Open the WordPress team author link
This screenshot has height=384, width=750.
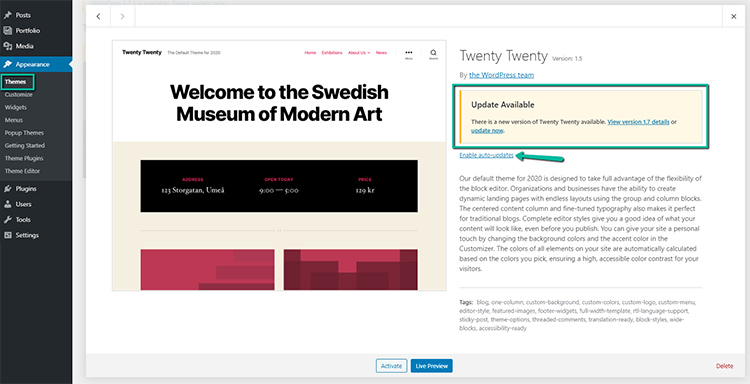501,75
